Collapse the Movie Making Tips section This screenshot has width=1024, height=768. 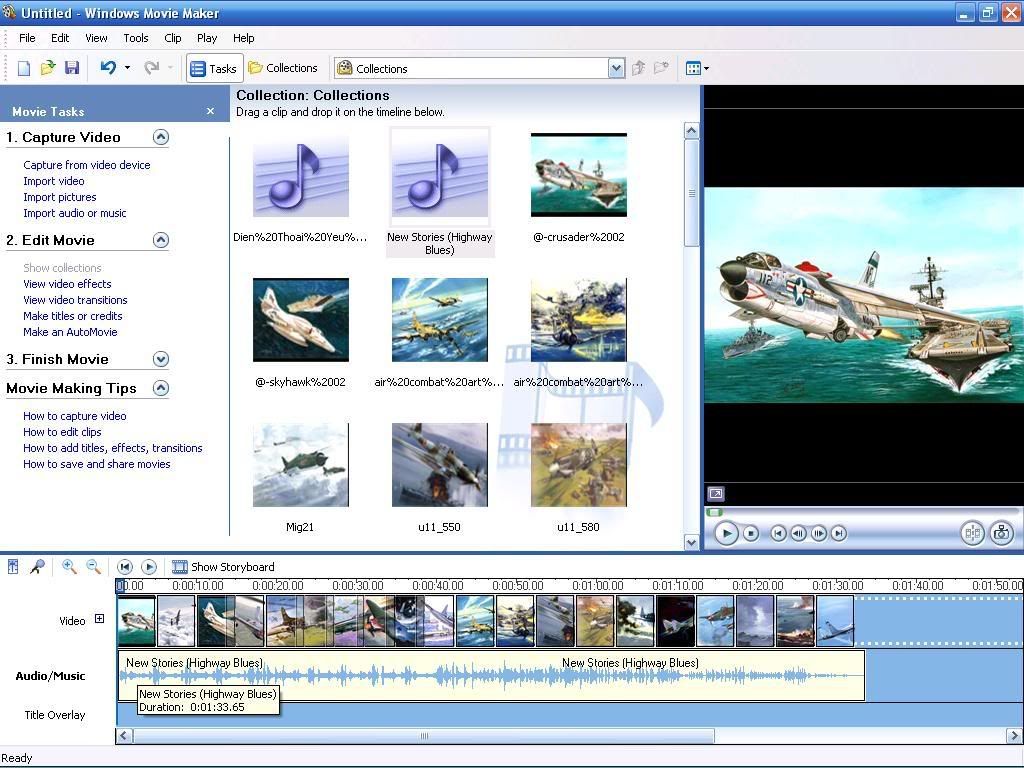161,388
